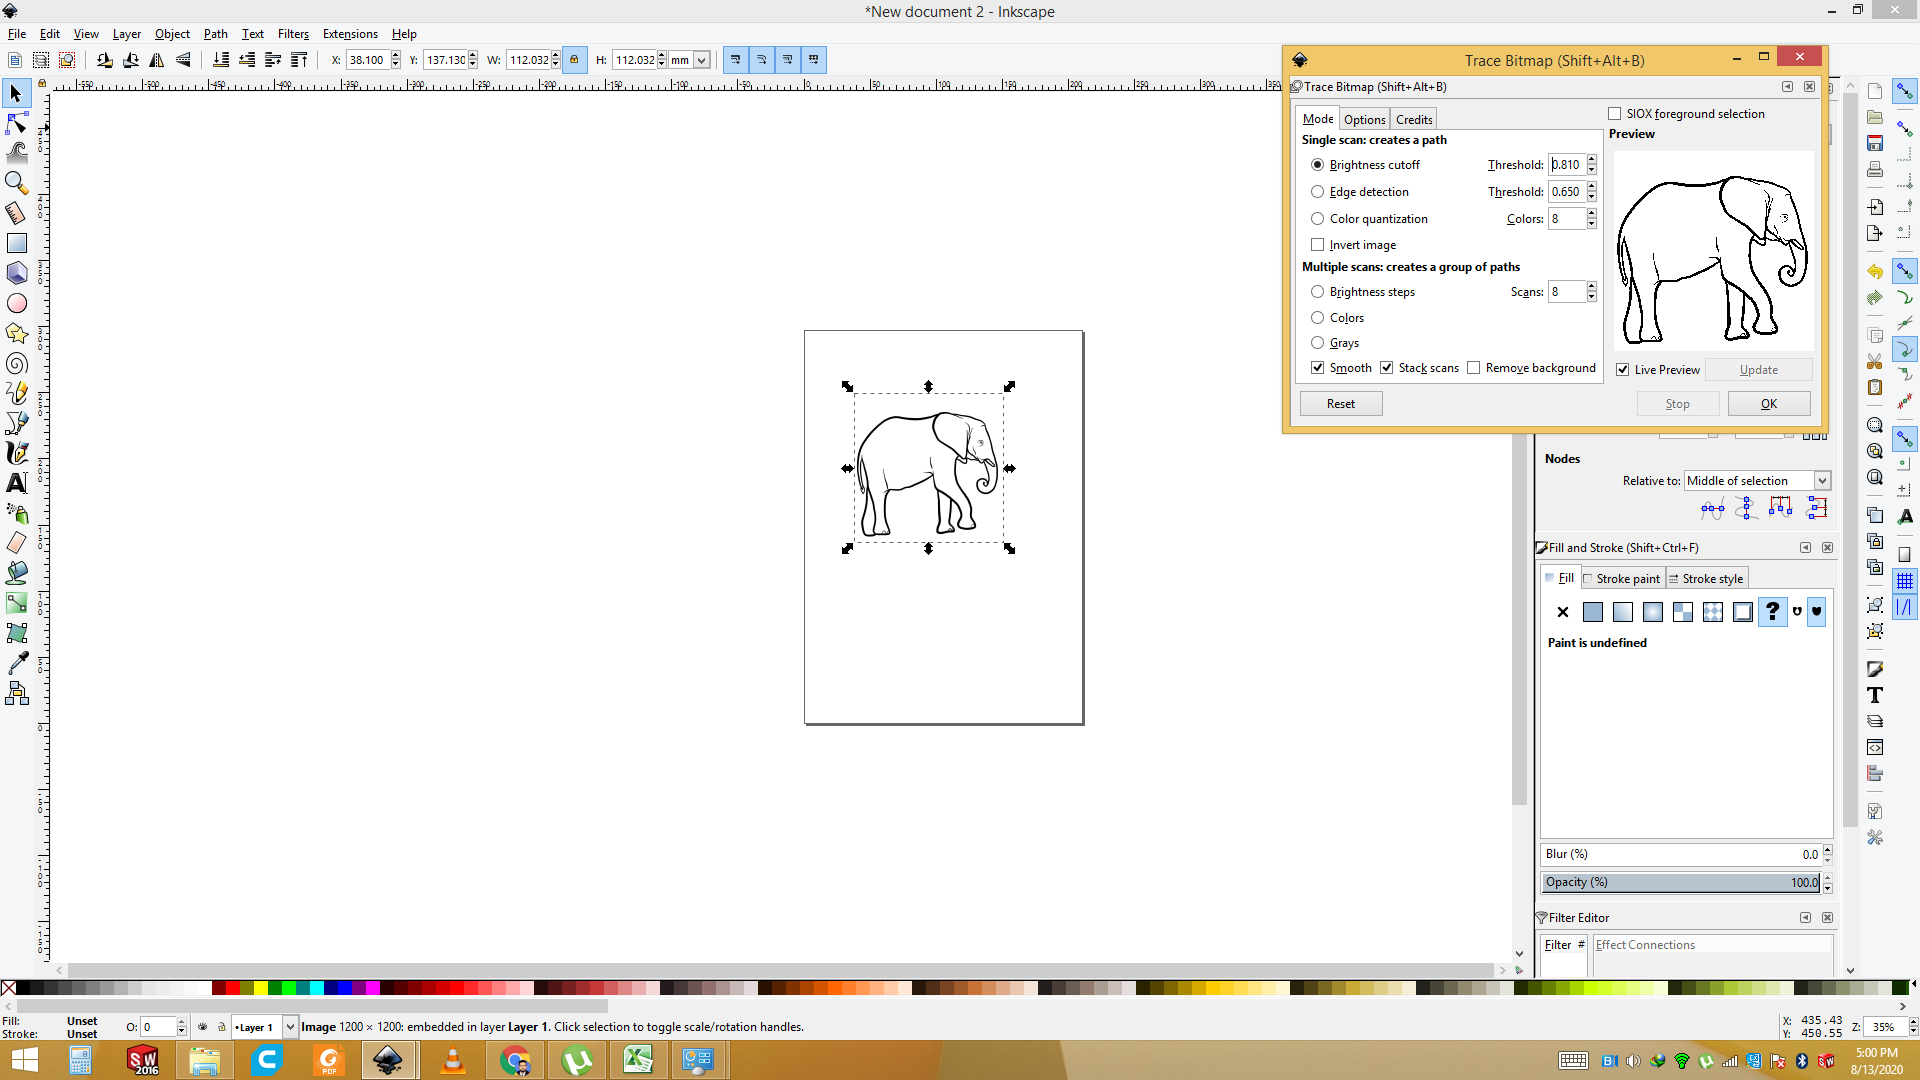This screenshot has width=1920, height=1080.
Task: Switch to the Options tab
Action: coord(1364,119)
